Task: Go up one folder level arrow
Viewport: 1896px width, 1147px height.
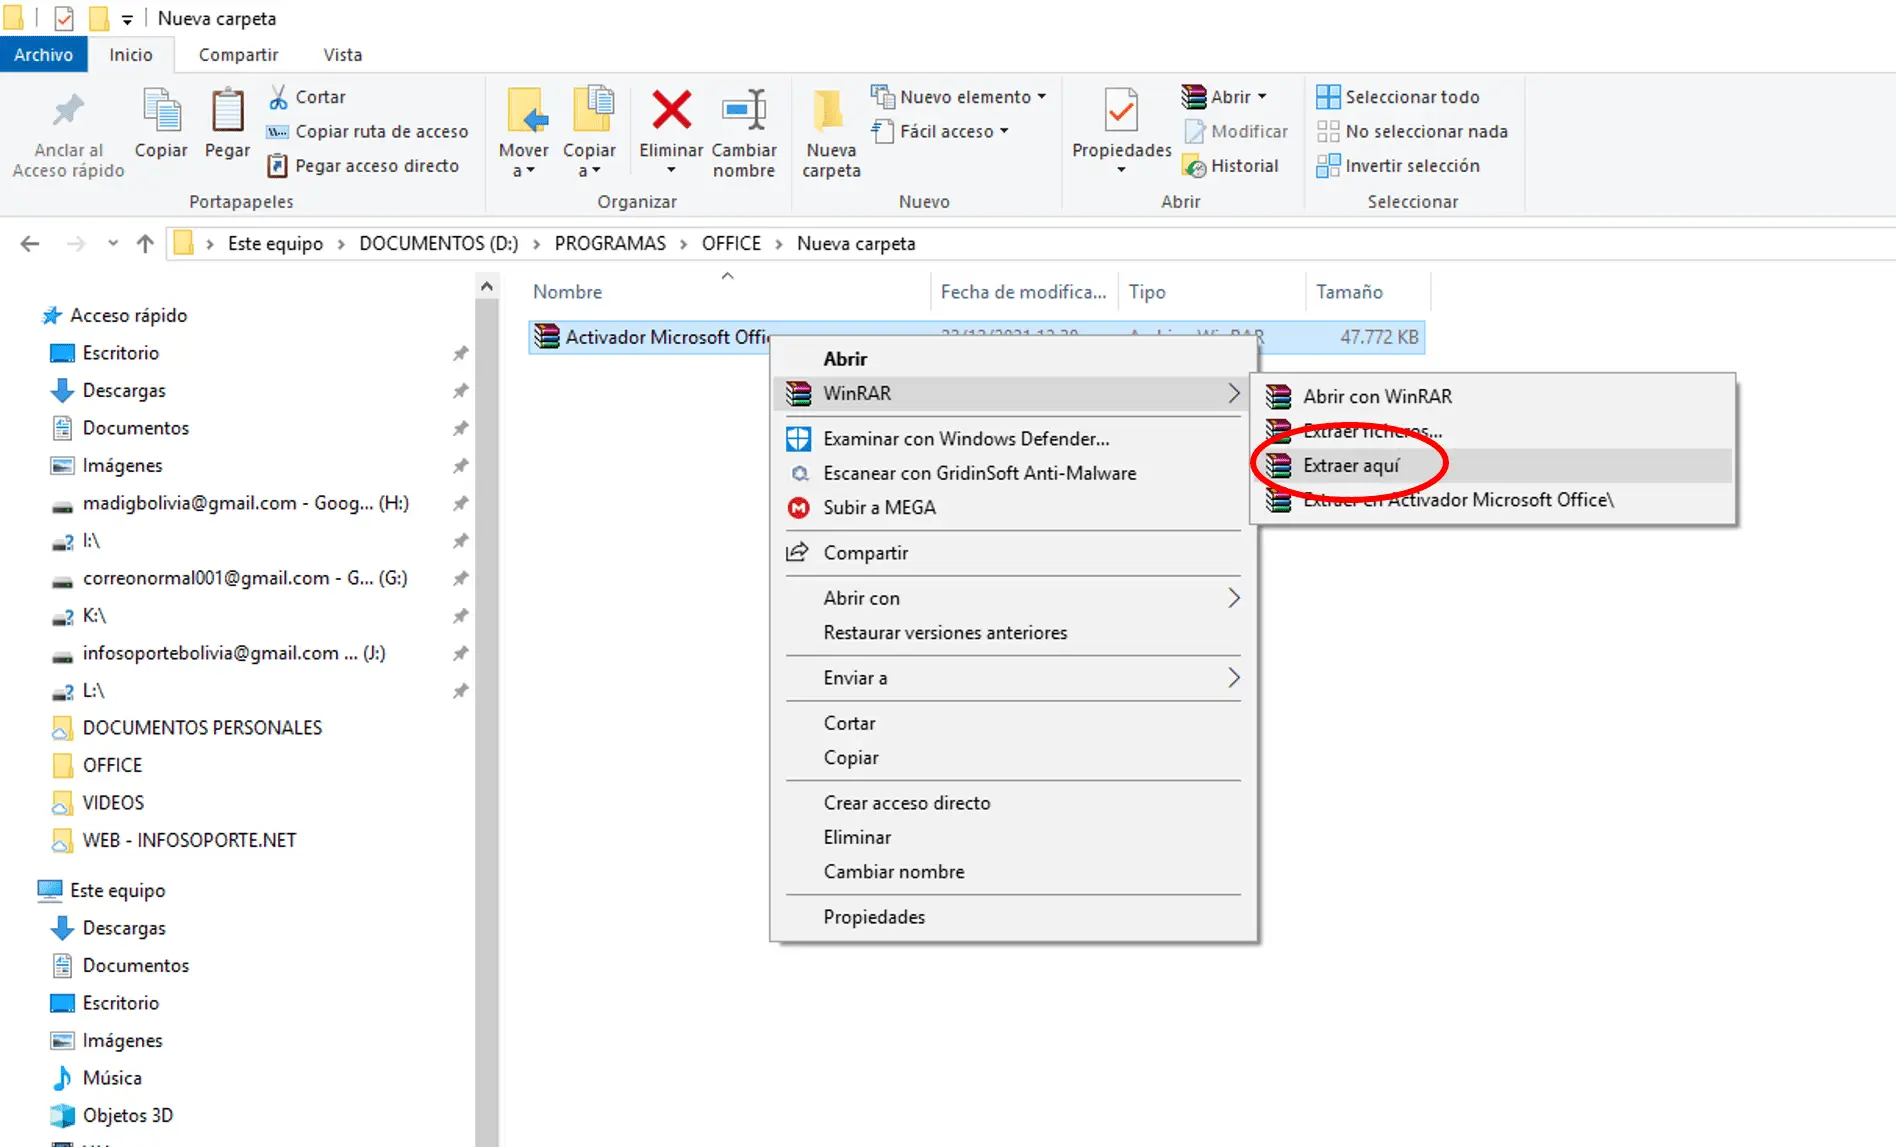Action: click(145, 243)
